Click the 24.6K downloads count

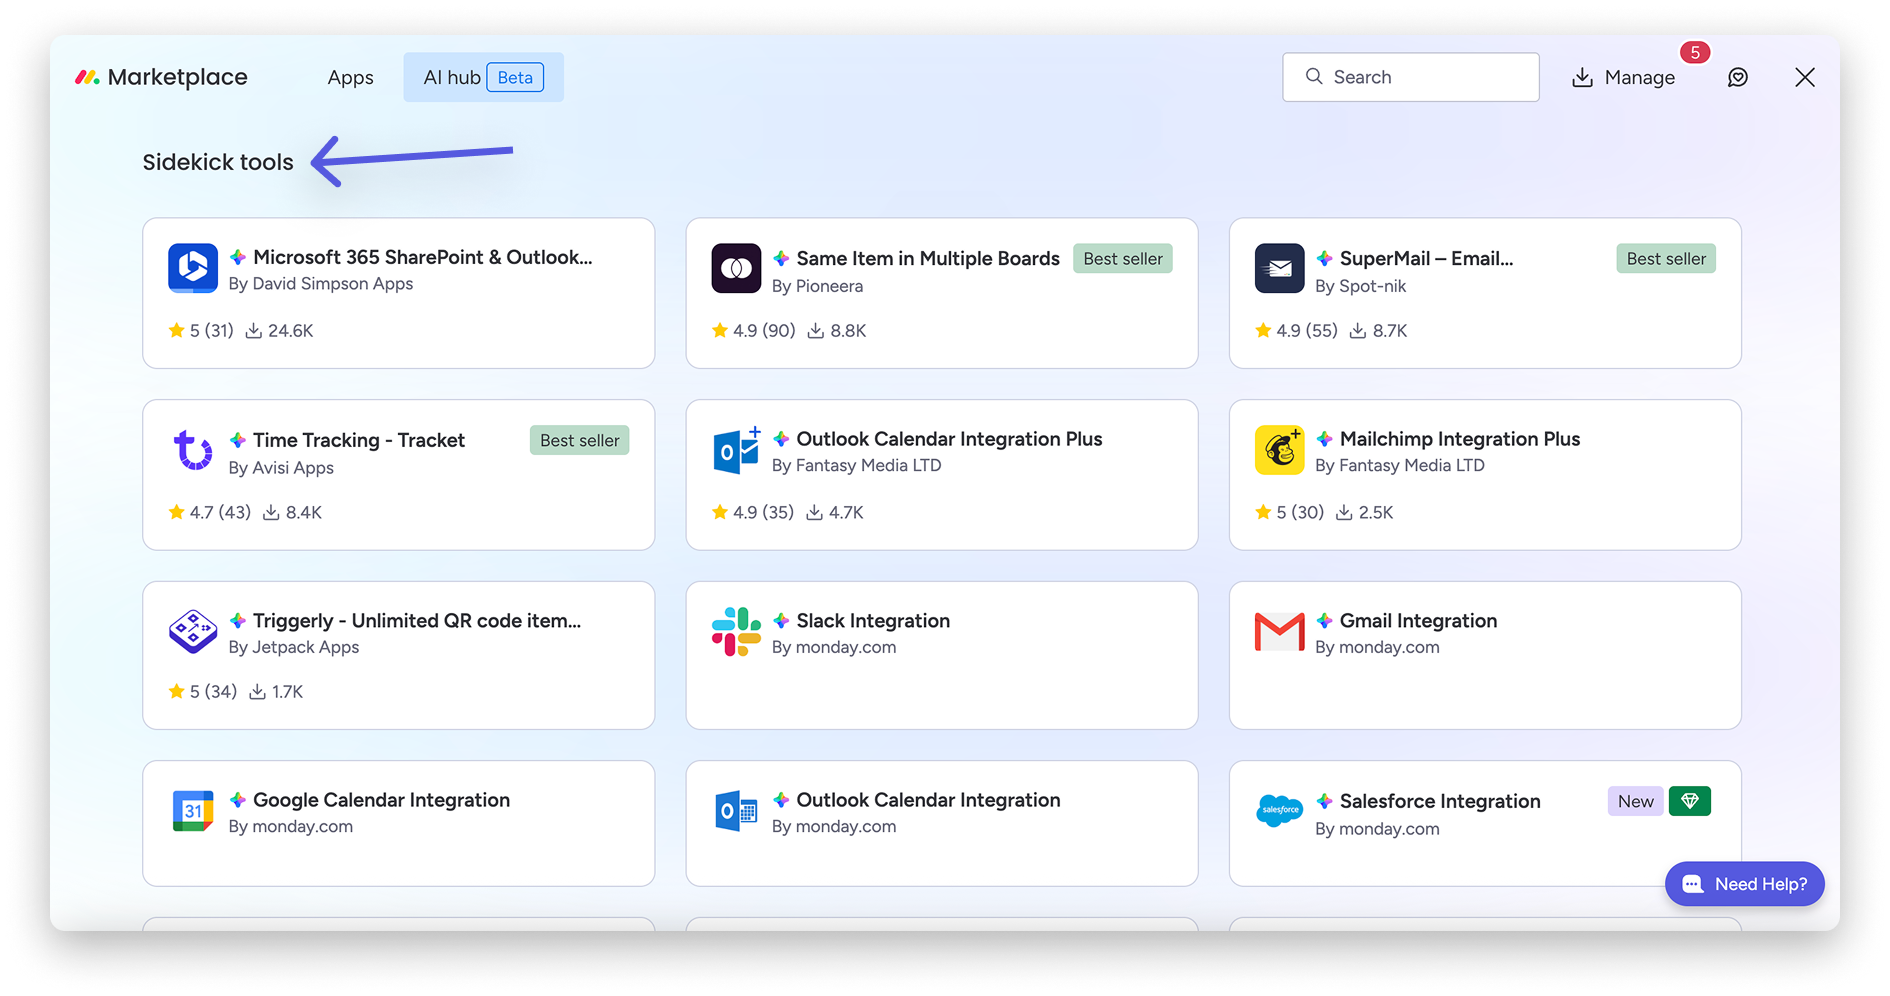(290, 330)
